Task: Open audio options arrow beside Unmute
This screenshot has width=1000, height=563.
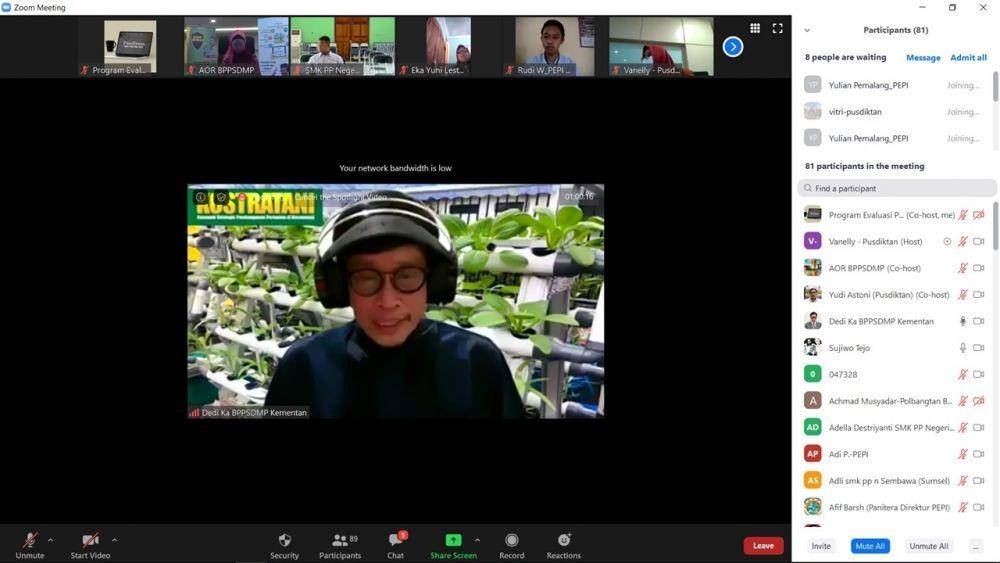Action: tap(50, 540)
